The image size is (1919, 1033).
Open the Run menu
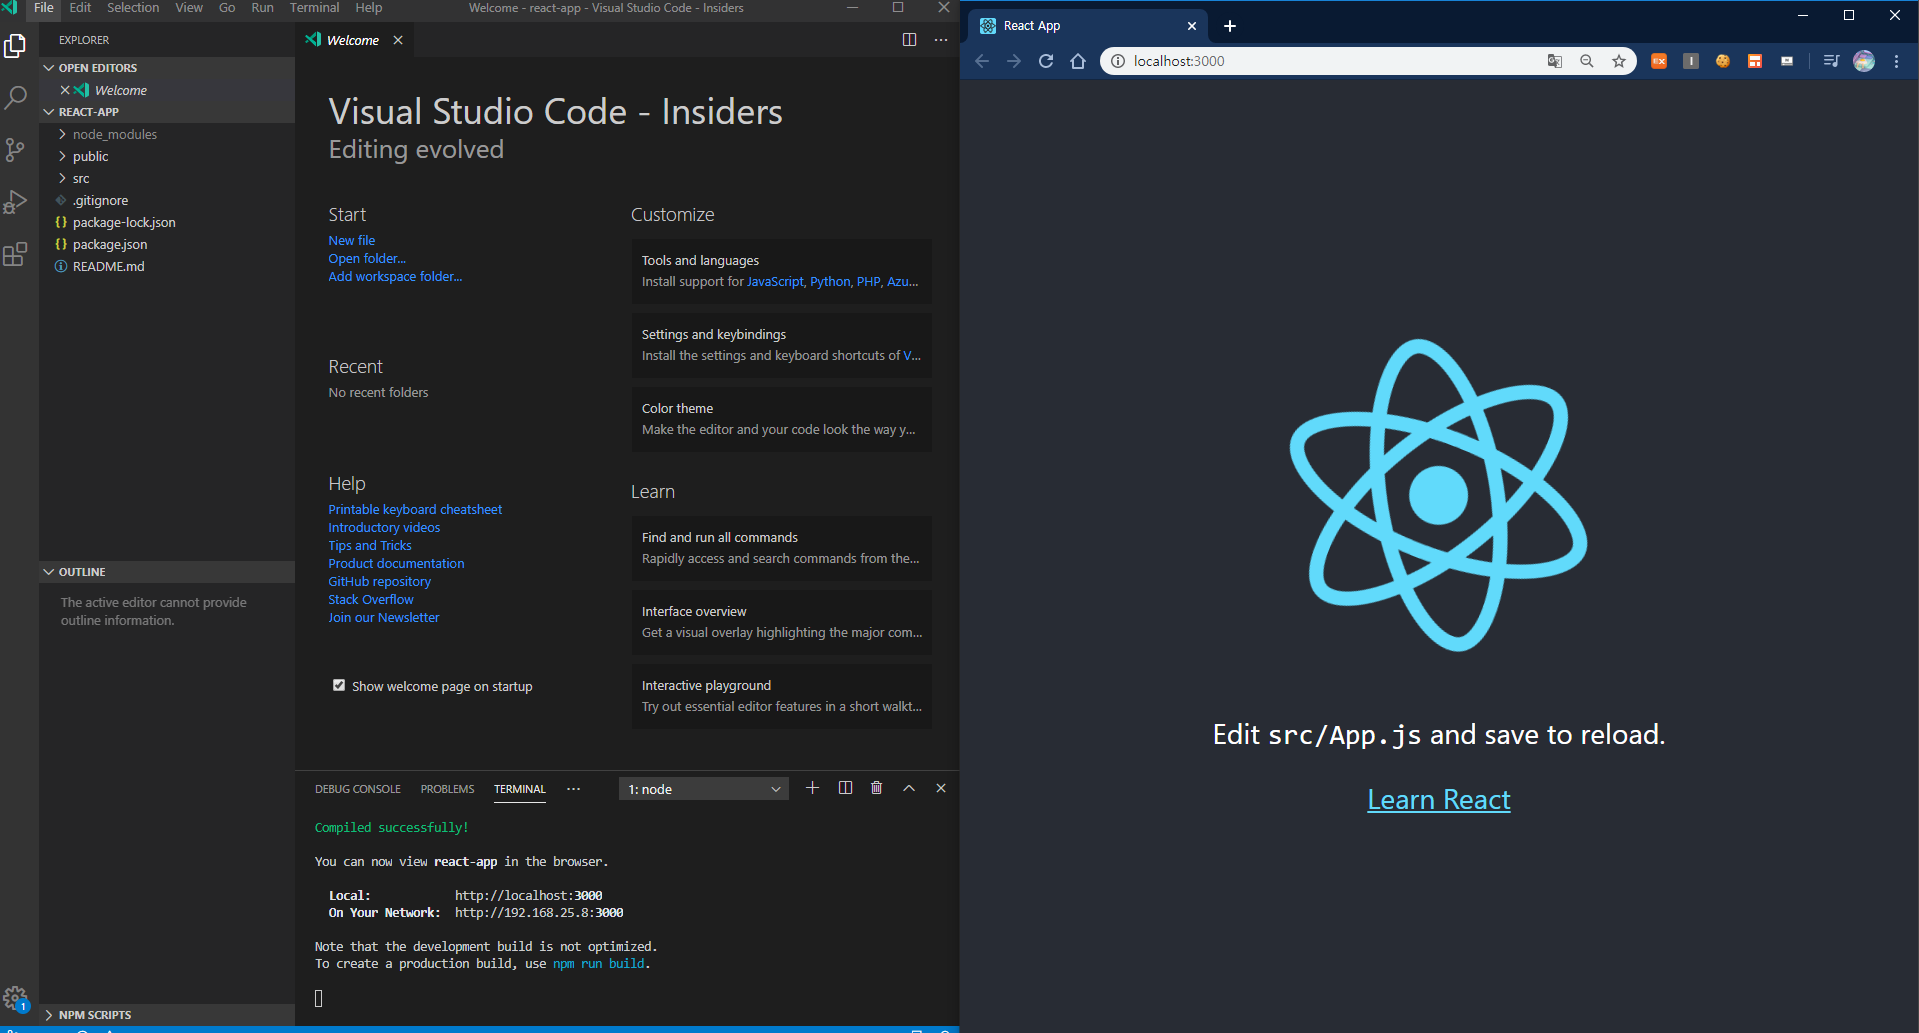(262, 8)
